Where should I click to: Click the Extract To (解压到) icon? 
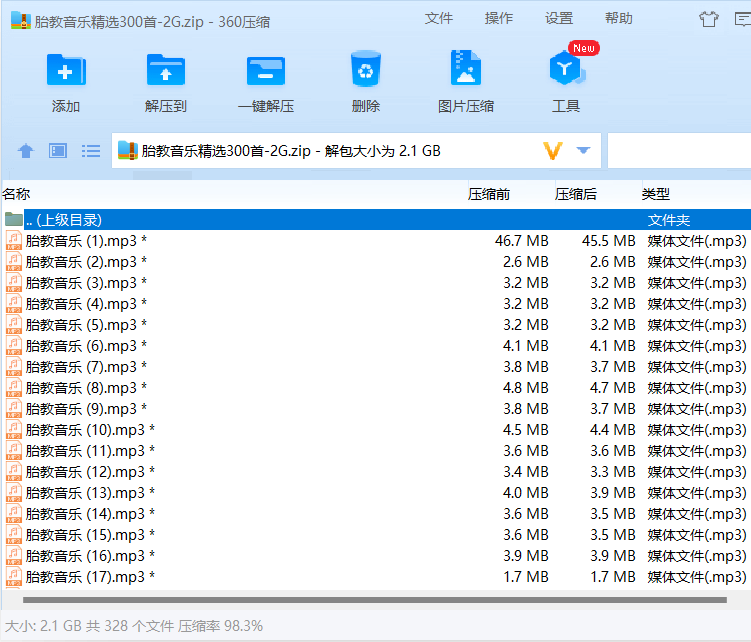[166, 72]
